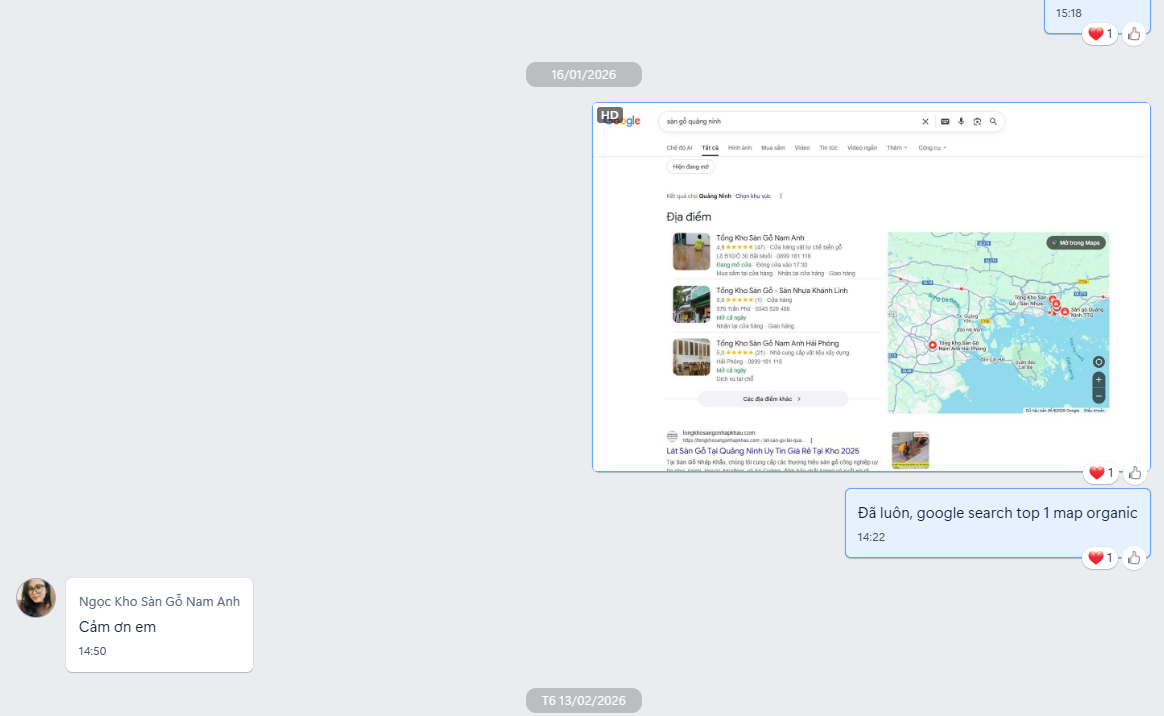Click the thumbs-up icon below the shared screenshot
Image resolution: width=1164 pixels, height=716 pixels.
click(1134, 473)
